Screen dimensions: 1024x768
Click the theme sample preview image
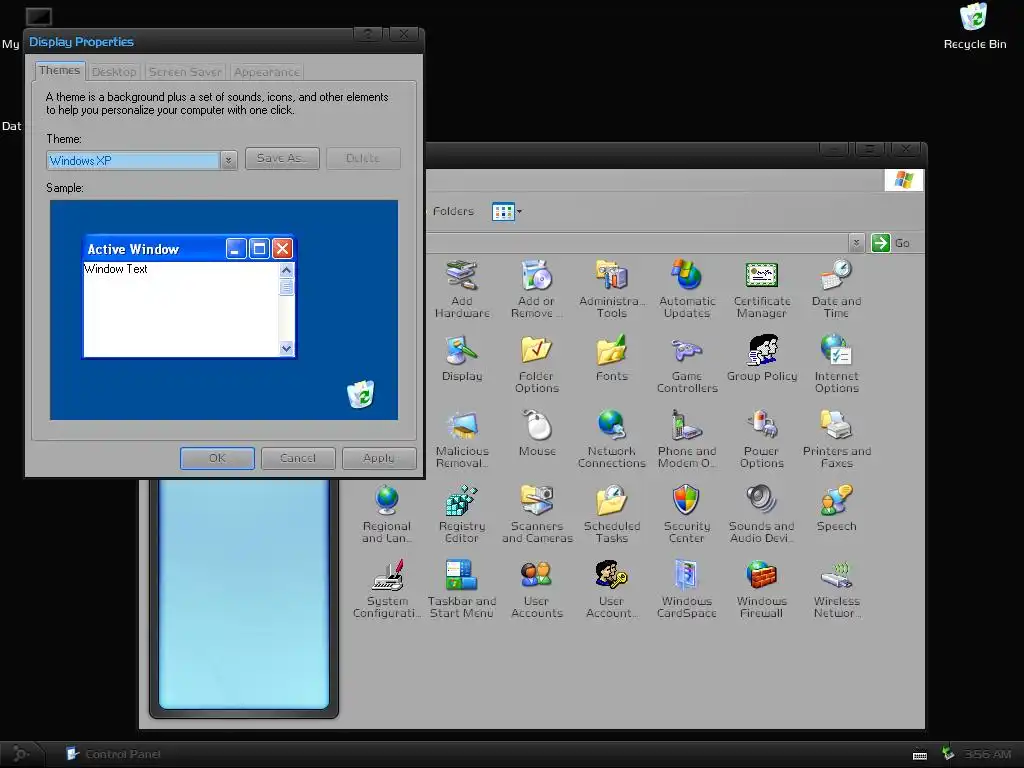pos(224,310)
